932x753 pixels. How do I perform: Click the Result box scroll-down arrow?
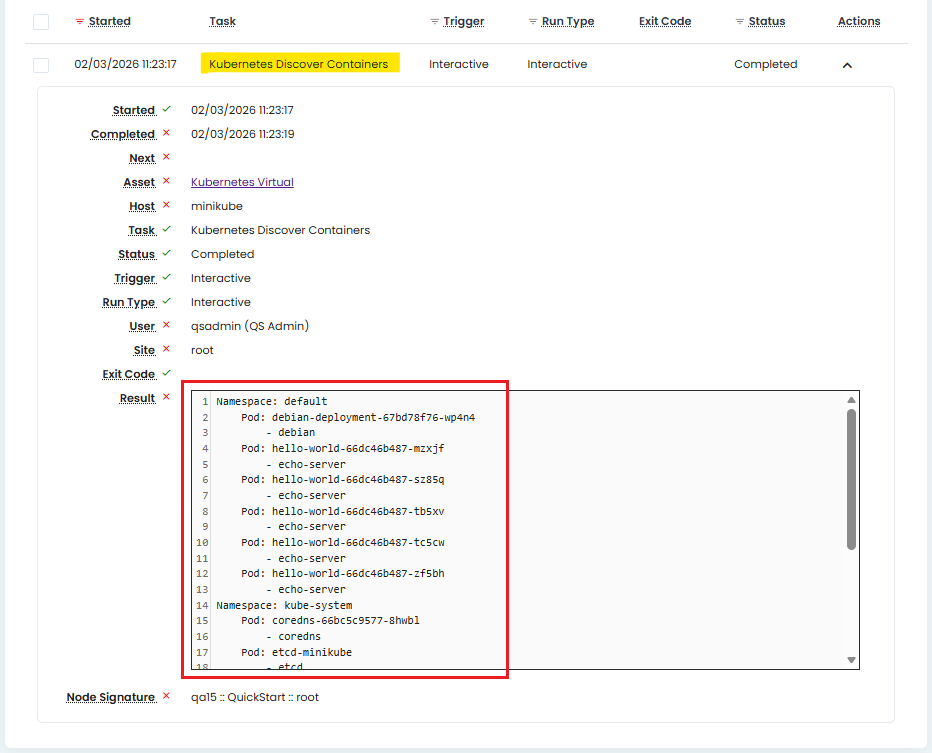click(x=851, y=660)
